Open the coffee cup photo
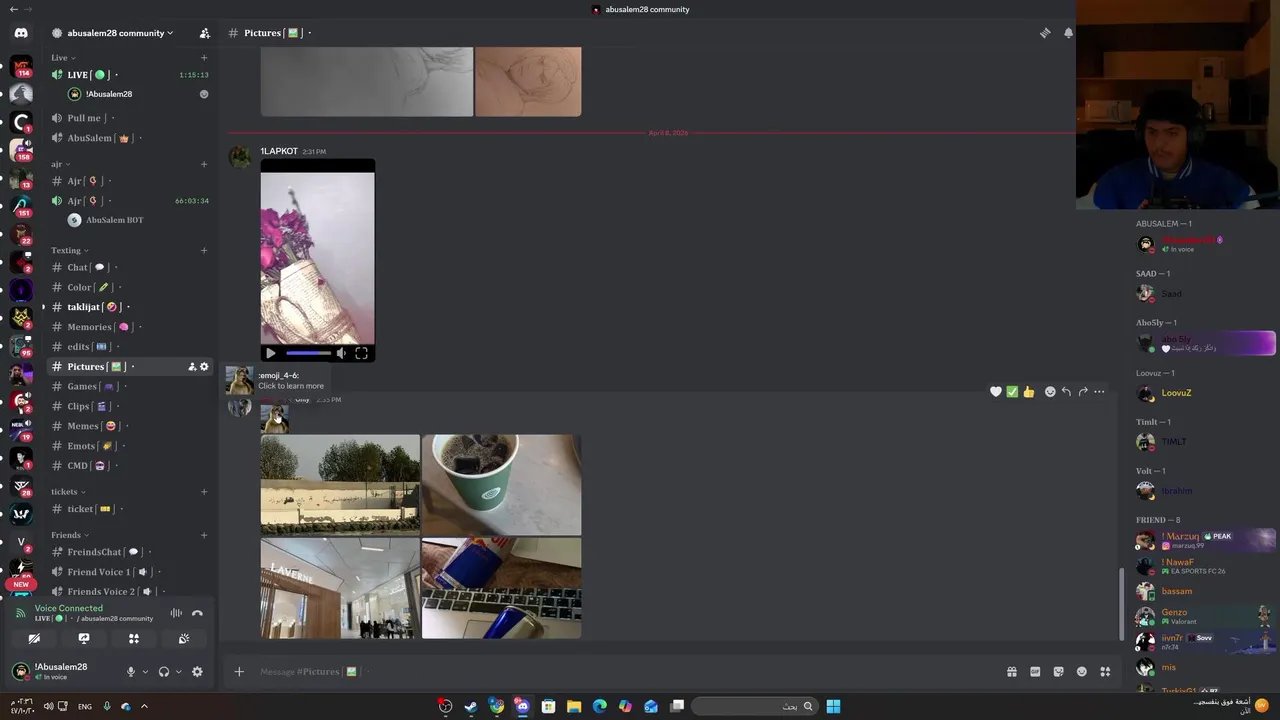The image size is (1280, 720). click(x=501, y=485)
